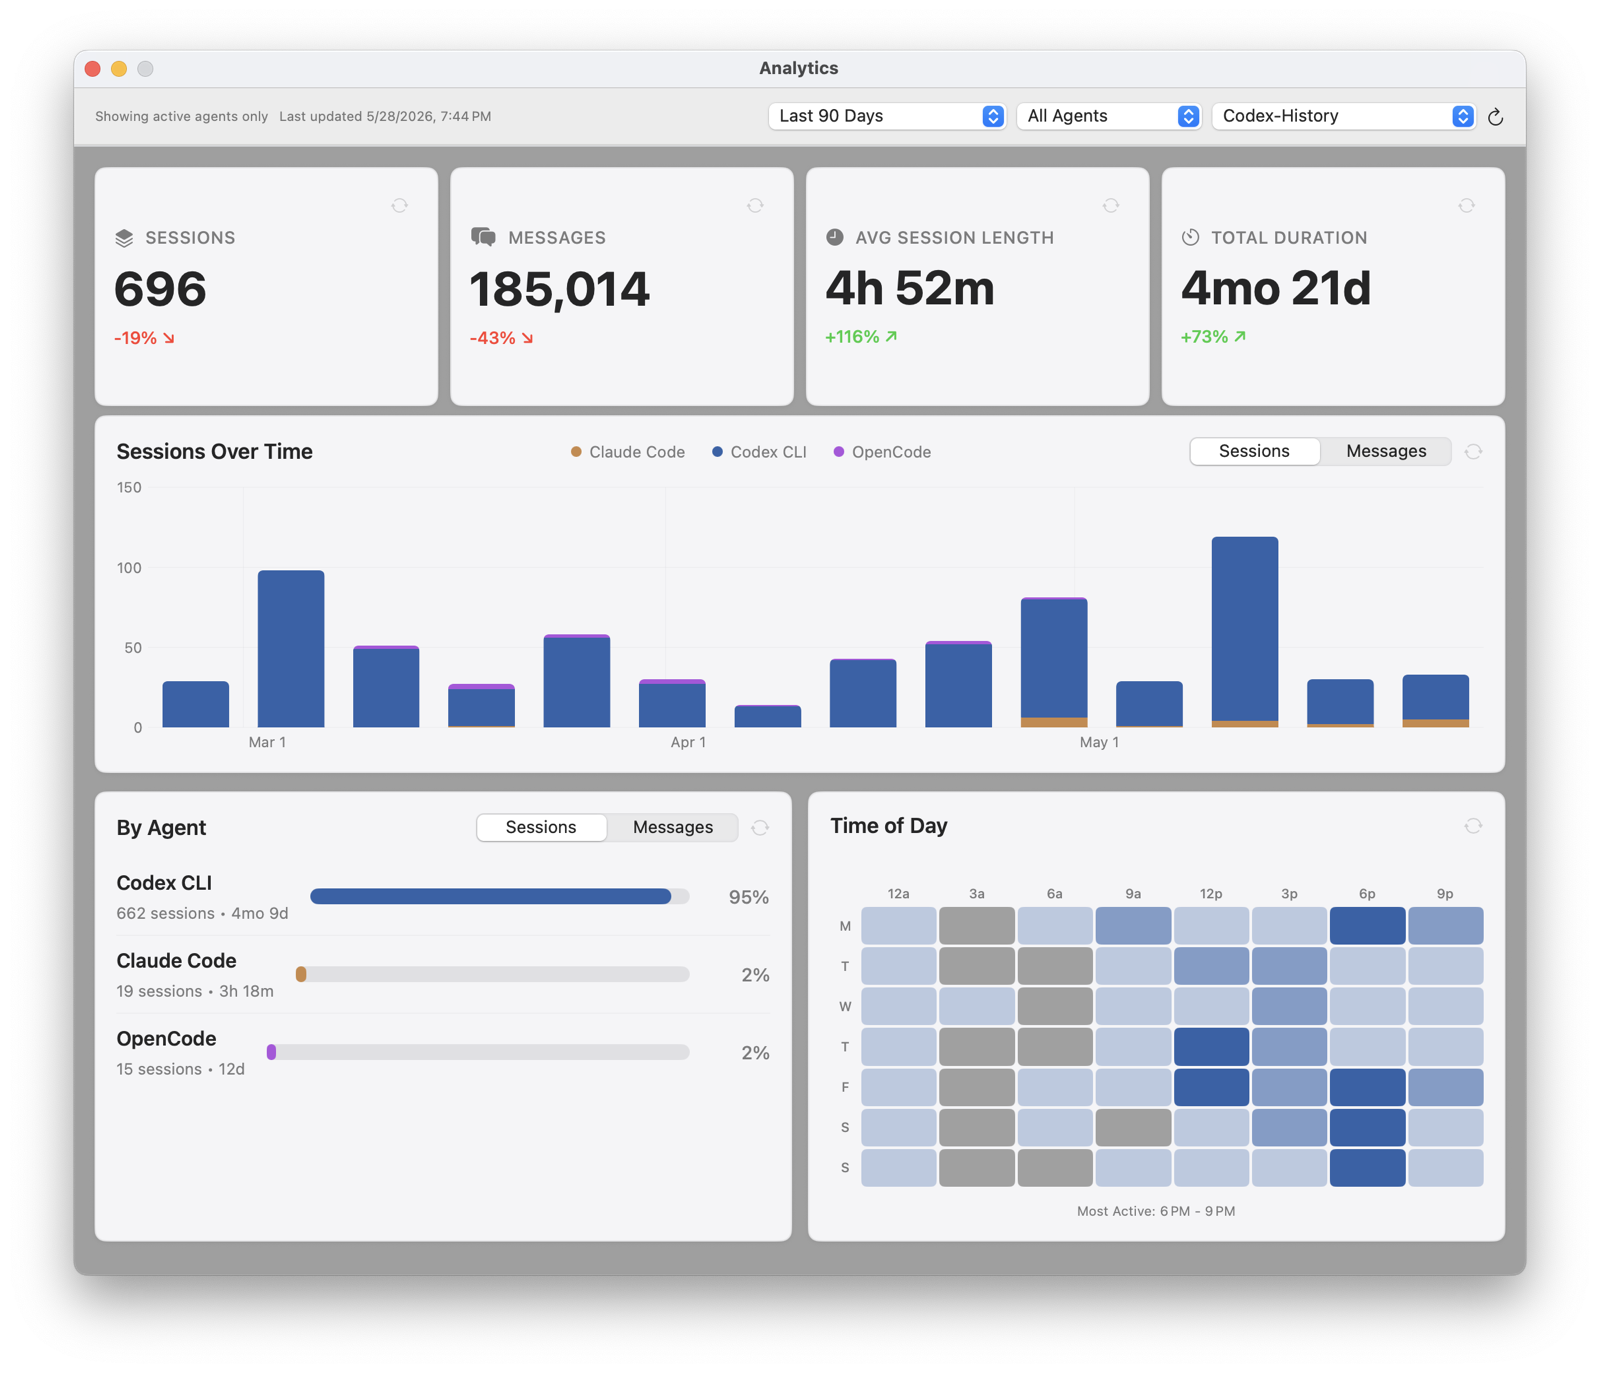Image resolution: width=1600 pixels, height=1373 pixels.
Task: Click the bar above Mar 1 label
Action: [291, 649]
